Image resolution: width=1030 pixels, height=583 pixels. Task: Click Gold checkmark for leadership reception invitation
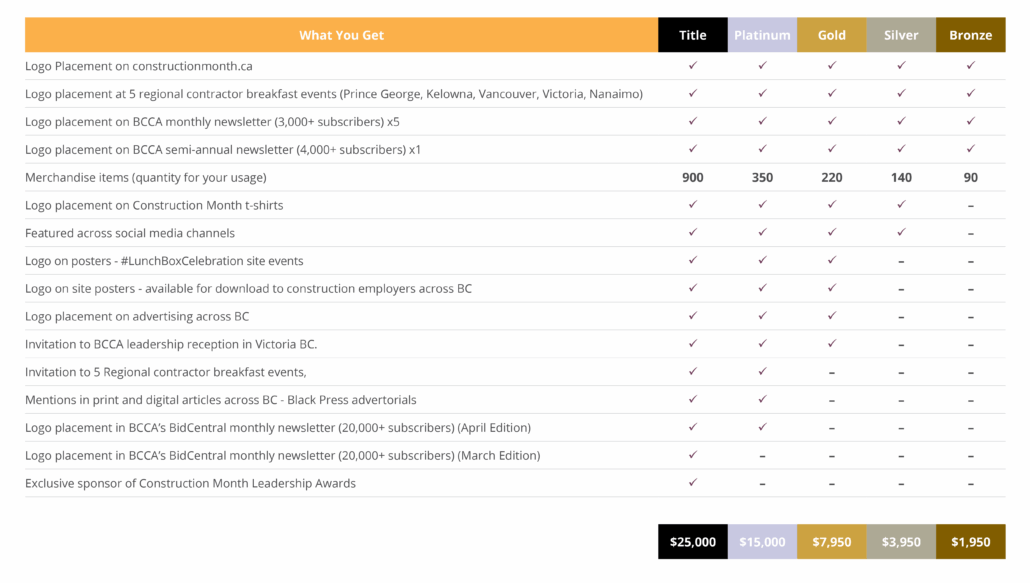coord(832,343)
